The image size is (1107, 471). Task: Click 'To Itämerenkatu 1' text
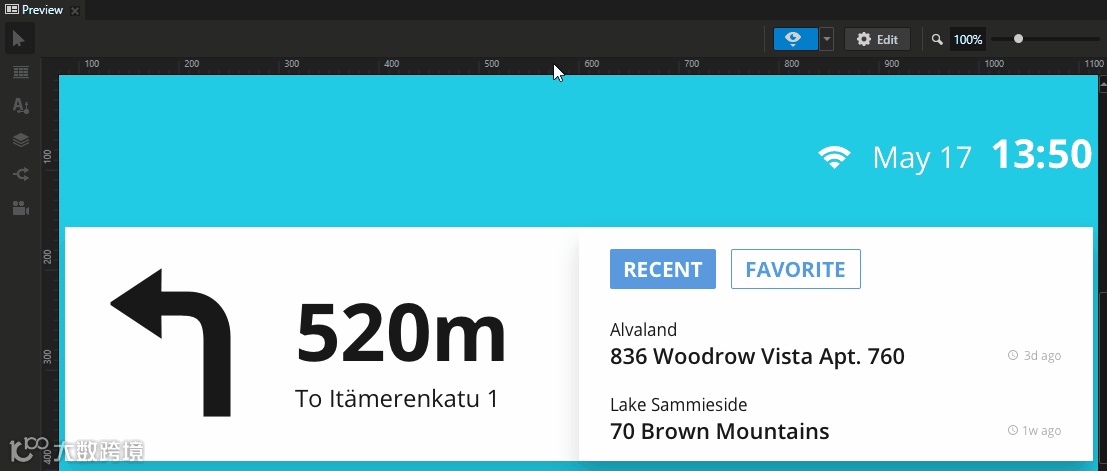397,399
